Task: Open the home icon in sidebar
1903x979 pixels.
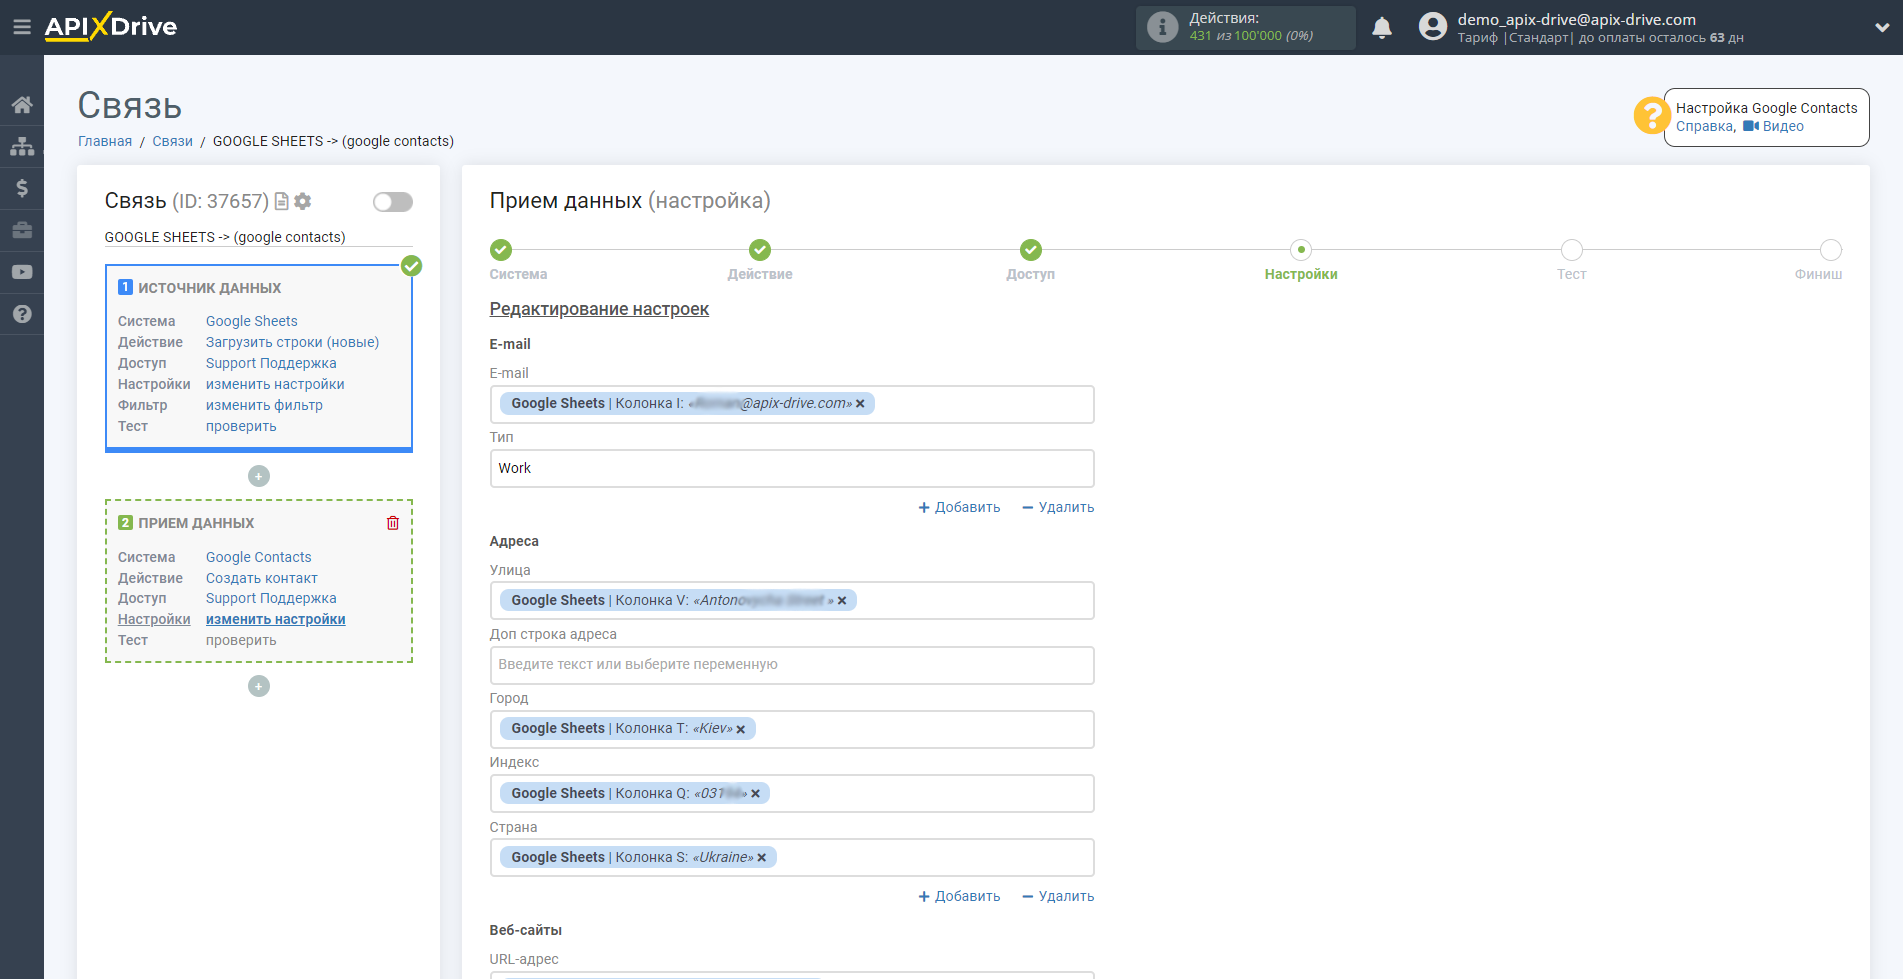Action: [22, 105]
